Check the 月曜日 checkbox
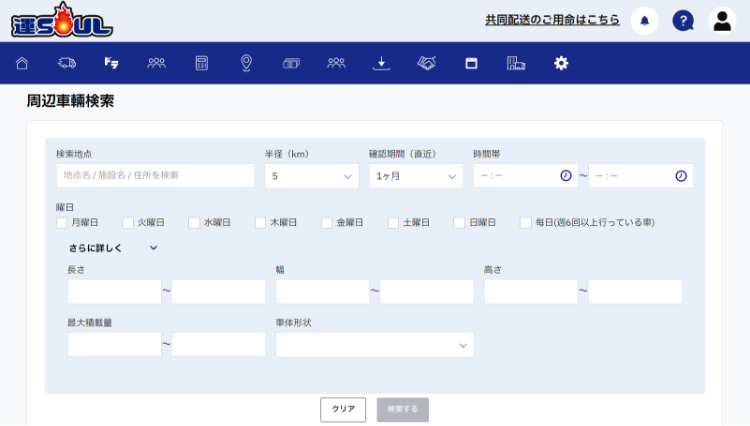The image size is (750, 426). pyautogui.click(x=62, y=223)
